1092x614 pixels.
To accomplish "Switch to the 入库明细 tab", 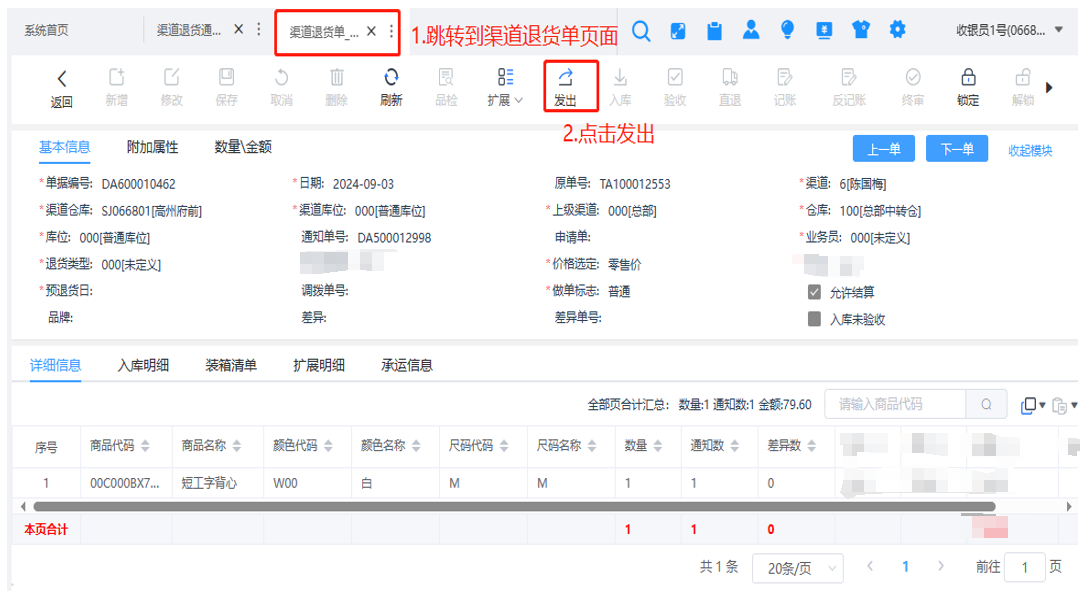I will (x=143, y=365).
